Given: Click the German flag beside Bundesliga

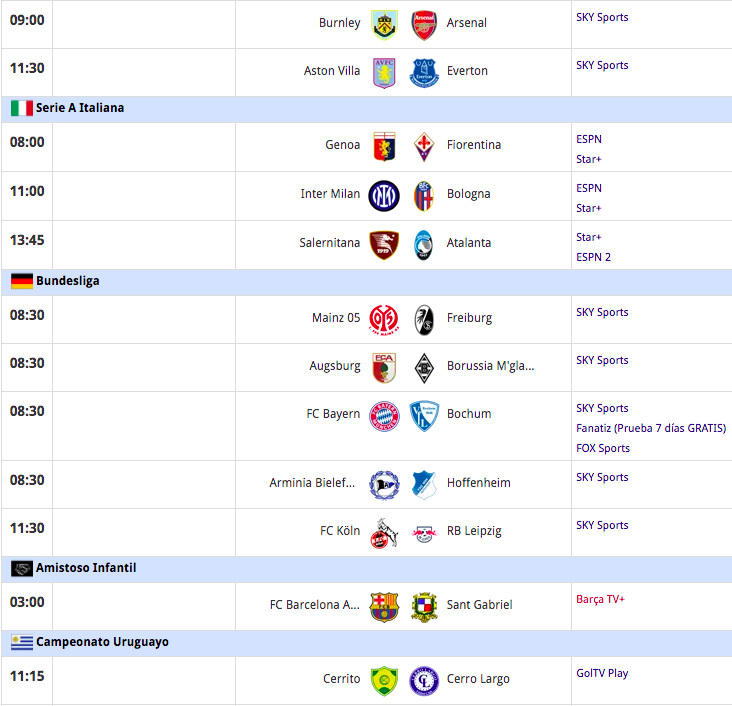Looking at the screenshot, I should pos(22,281).
